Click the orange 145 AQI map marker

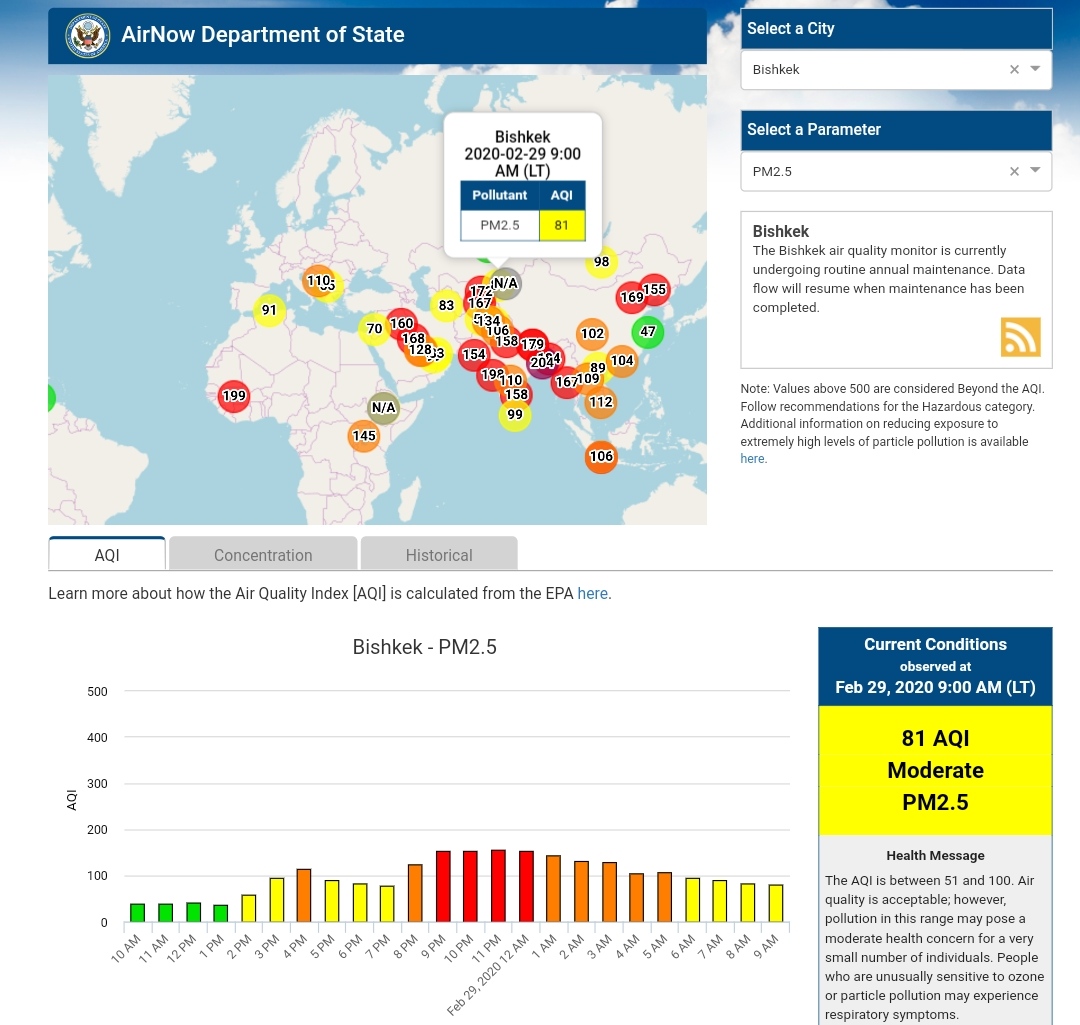[x=364, y=436]
